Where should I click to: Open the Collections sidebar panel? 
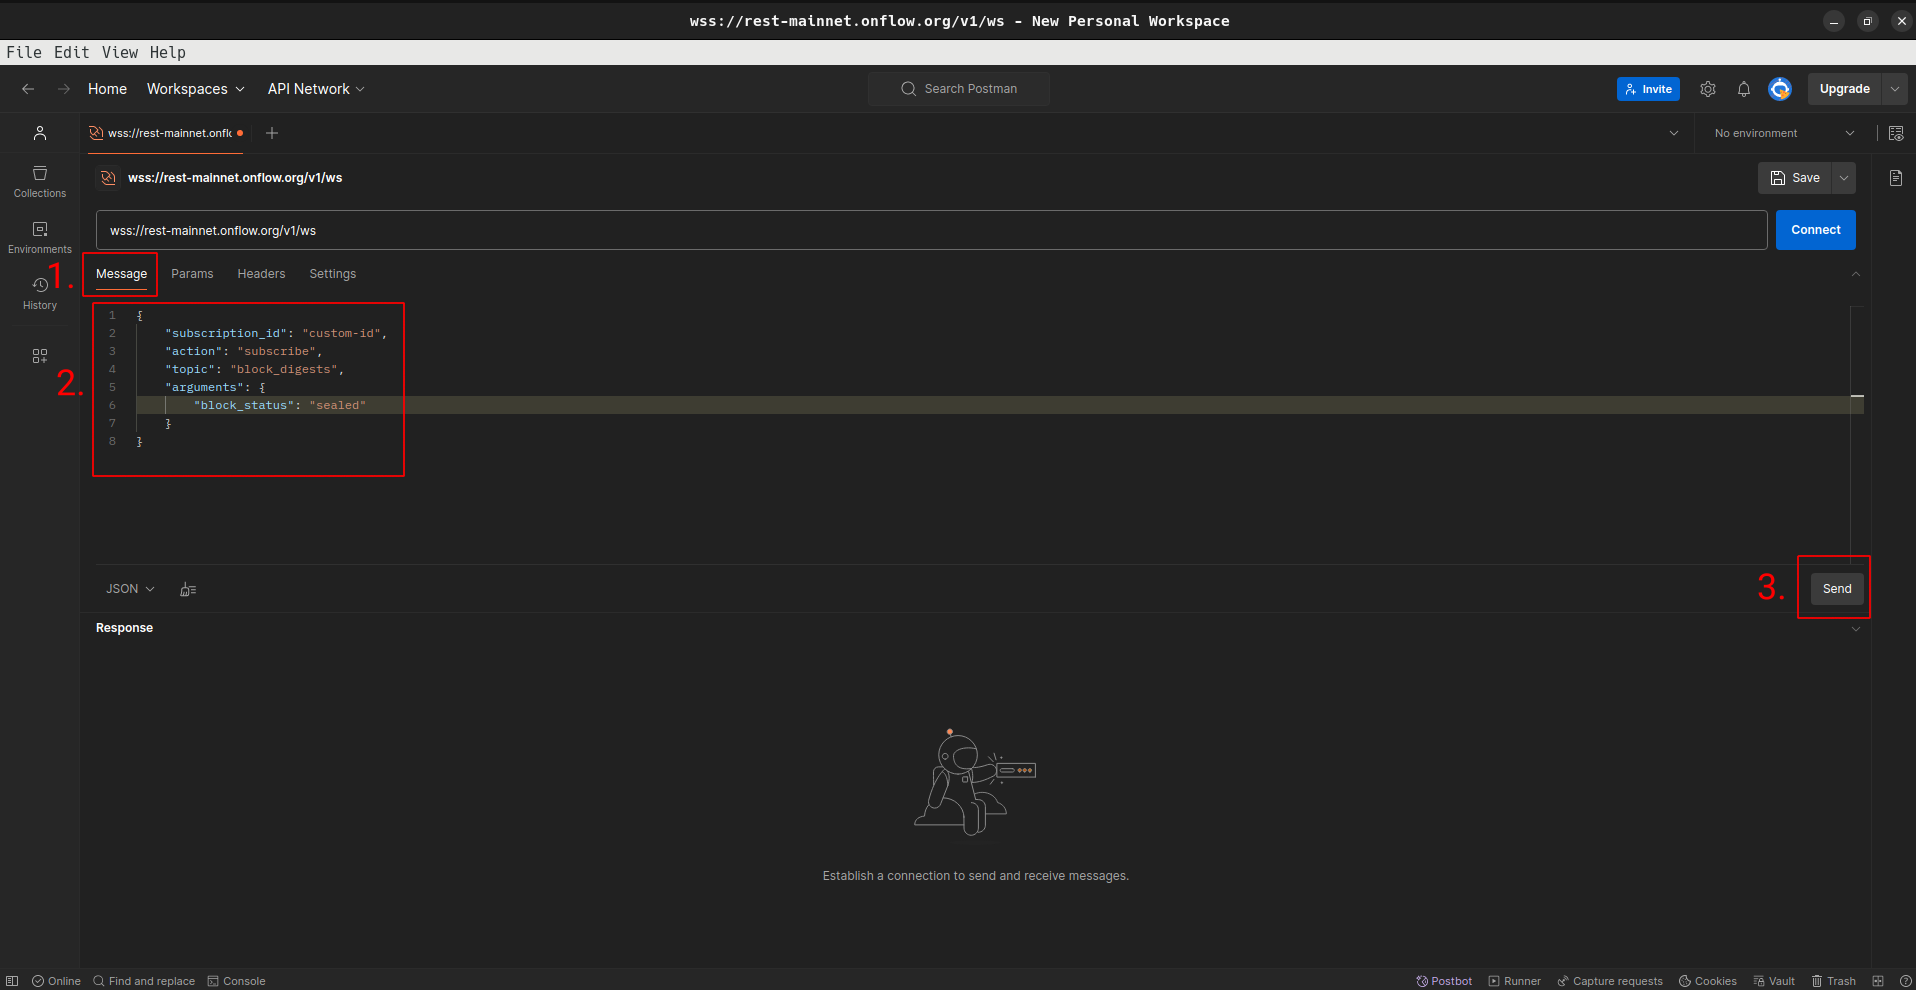(x=40, y=181)
